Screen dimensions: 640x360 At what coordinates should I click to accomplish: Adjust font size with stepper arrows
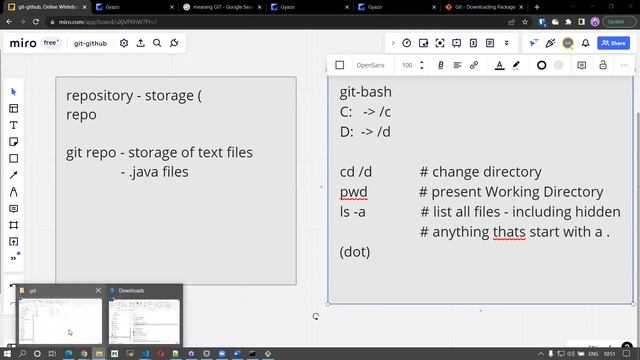[x=422, y=65]
